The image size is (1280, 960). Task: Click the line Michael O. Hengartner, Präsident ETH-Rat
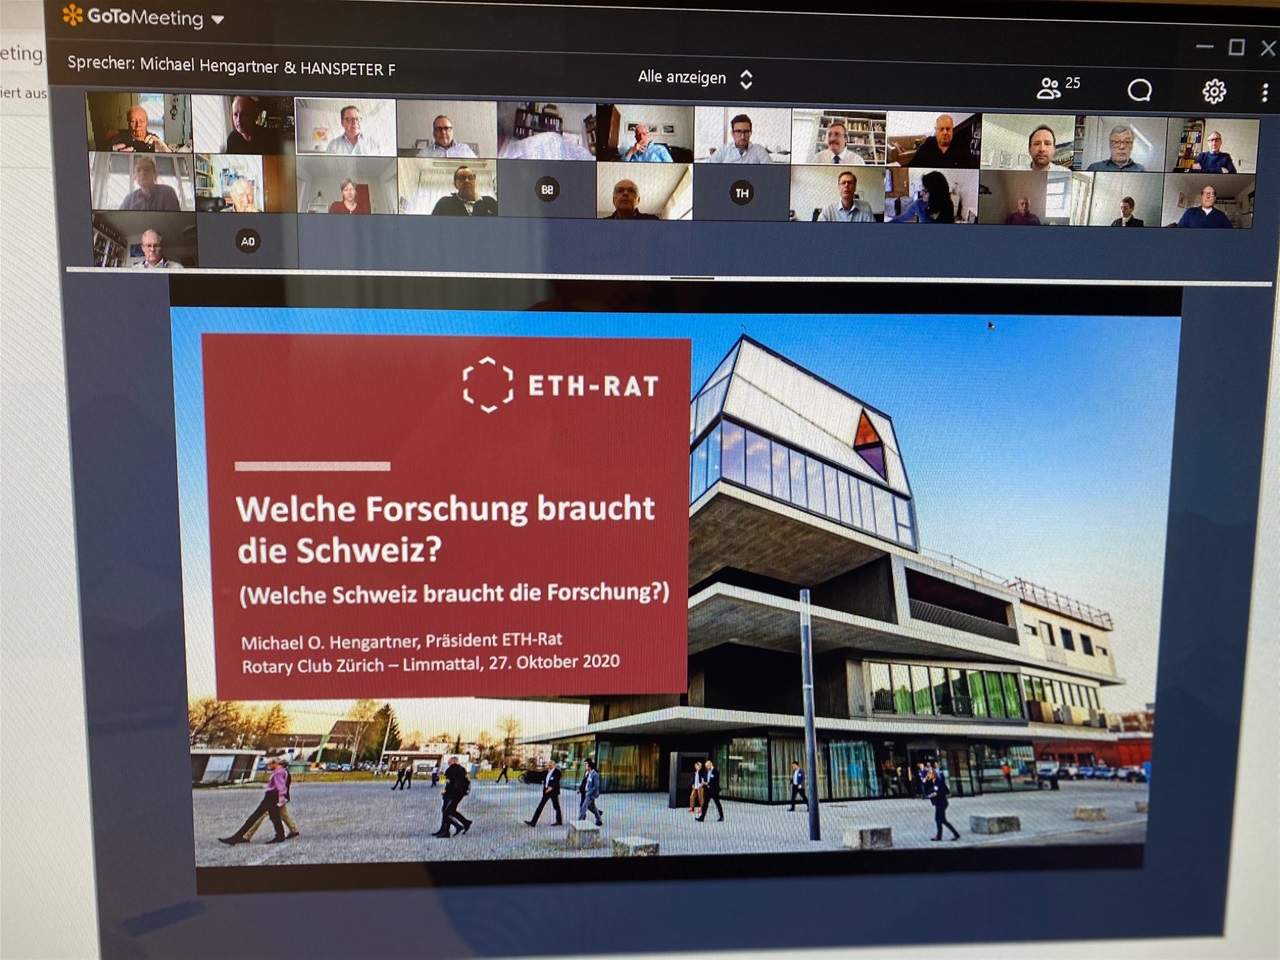[x=401, y=640]
